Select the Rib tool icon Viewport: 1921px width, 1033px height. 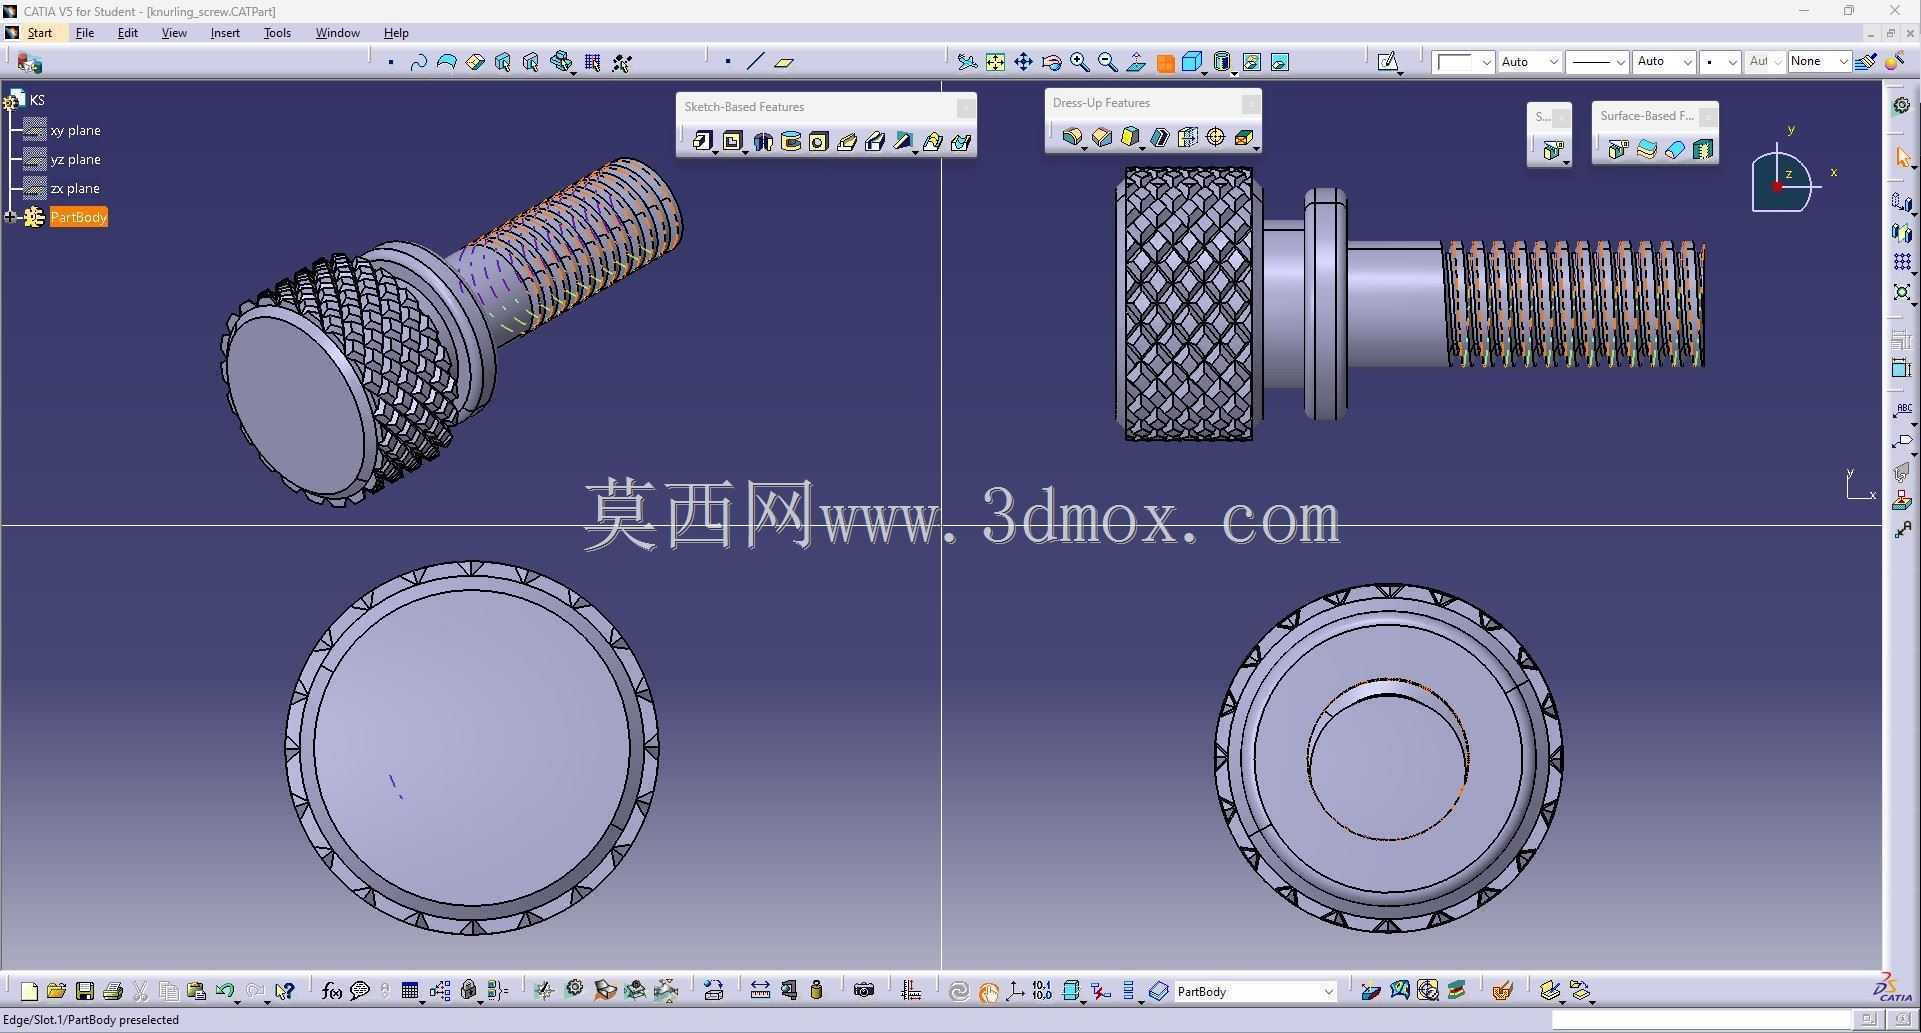pyautogui.click(x=847, y=141)
